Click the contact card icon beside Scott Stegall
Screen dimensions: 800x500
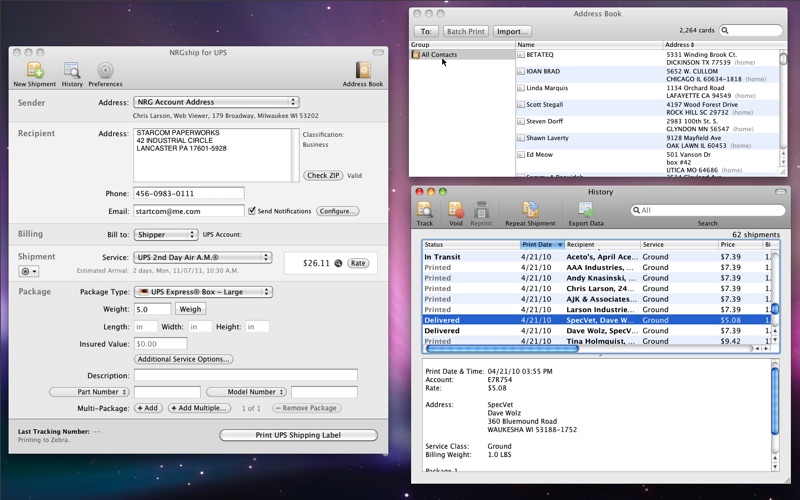point(521,105)
